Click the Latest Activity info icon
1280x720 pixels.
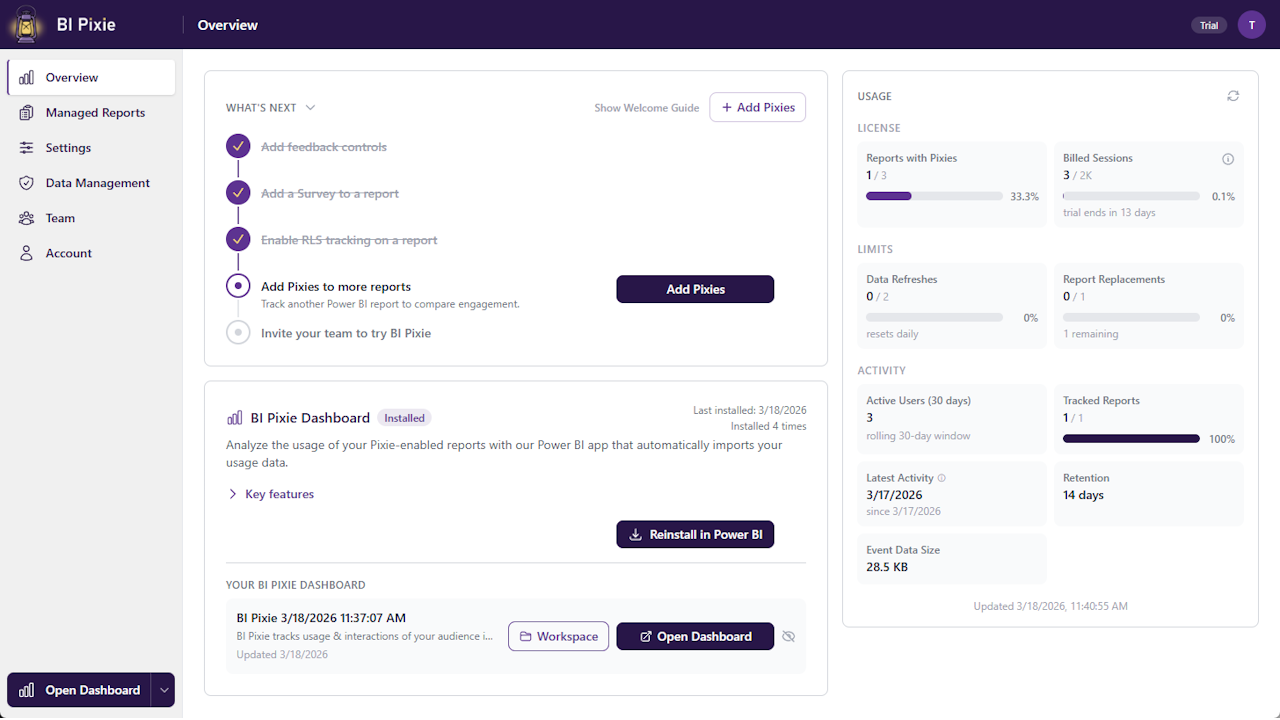coord(941,478)
